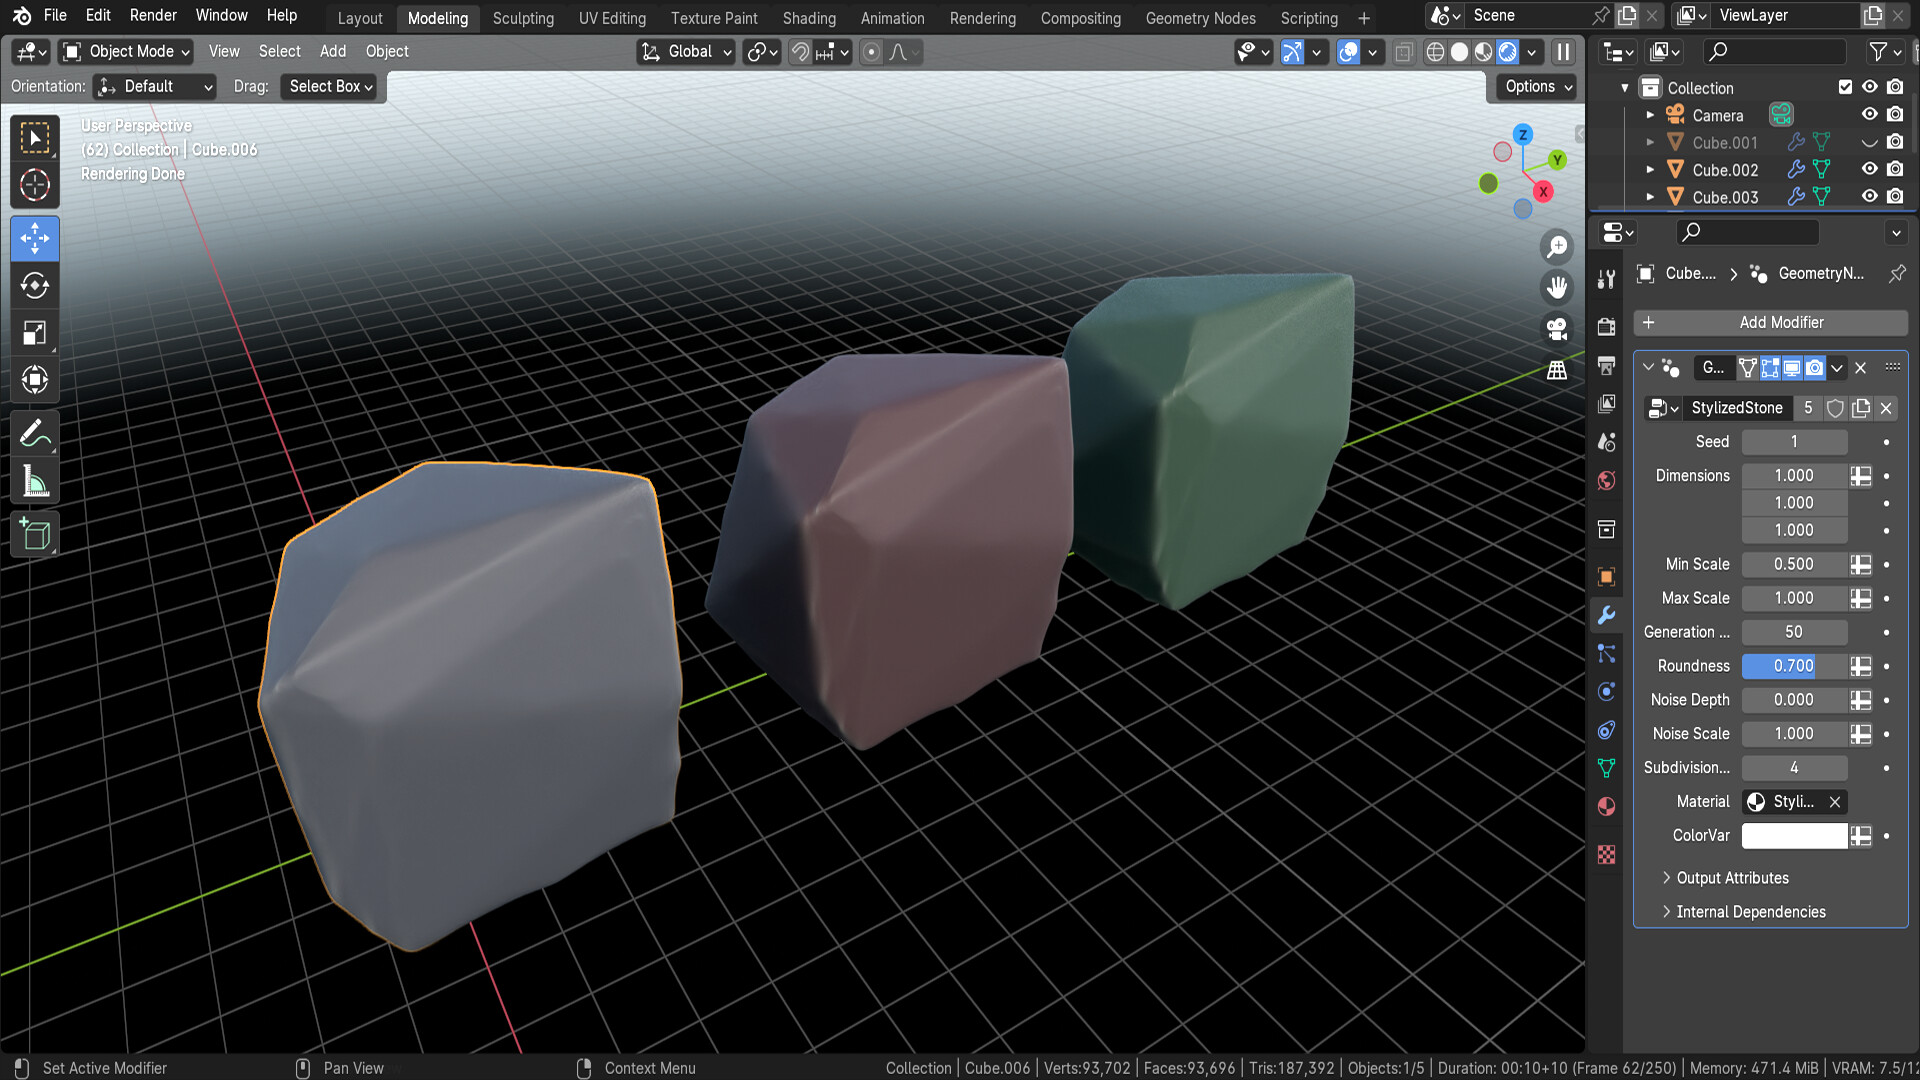The image size is (1920, 1080).
Task: Open the Select Box drag mode dropdown
Action: pyautogui.click(x=328, y=86)
